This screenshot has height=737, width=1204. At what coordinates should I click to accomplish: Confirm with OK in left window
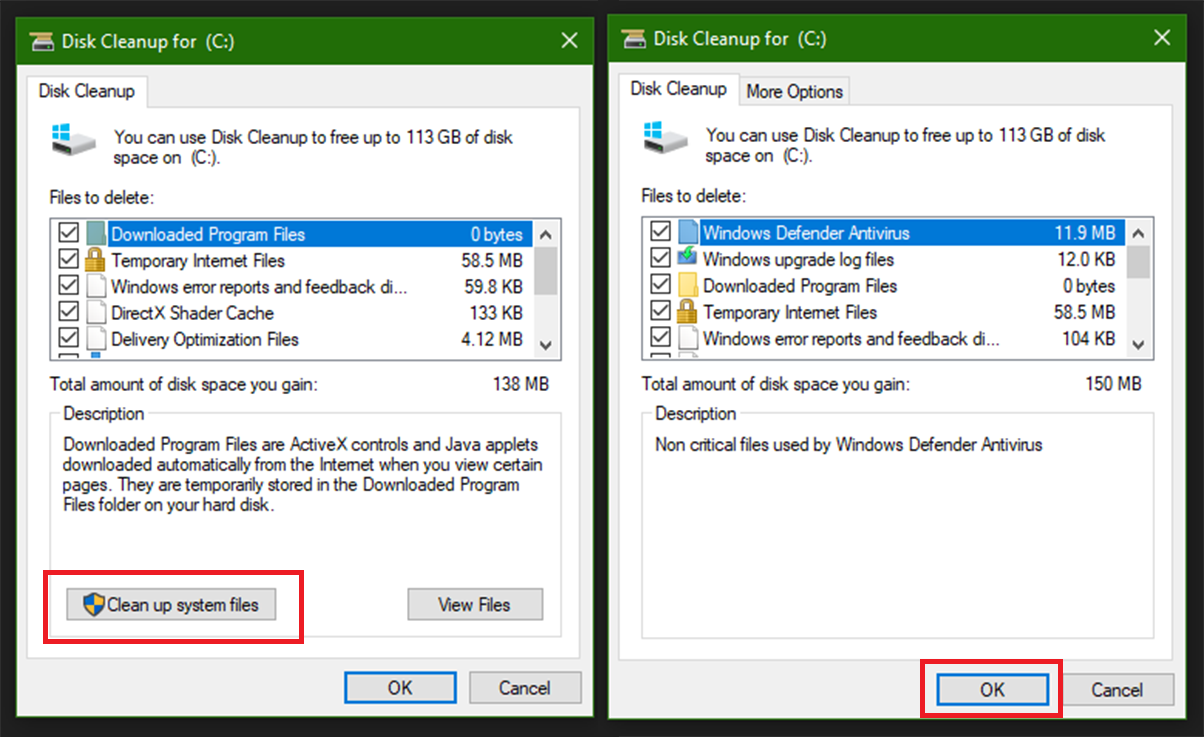coord(400,688)
